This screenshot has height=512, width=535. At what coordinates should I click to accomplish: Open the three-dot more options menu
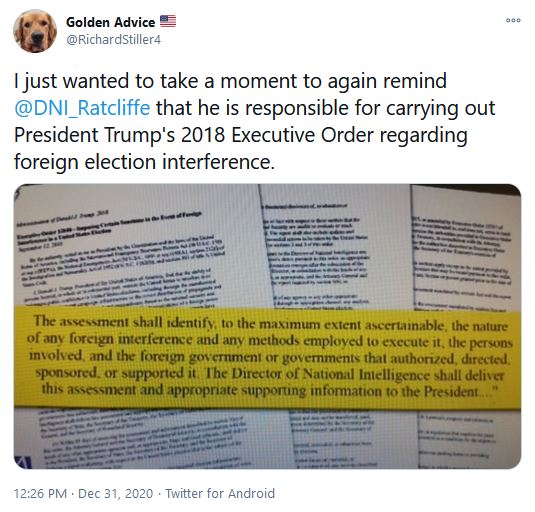click(513, 20)
